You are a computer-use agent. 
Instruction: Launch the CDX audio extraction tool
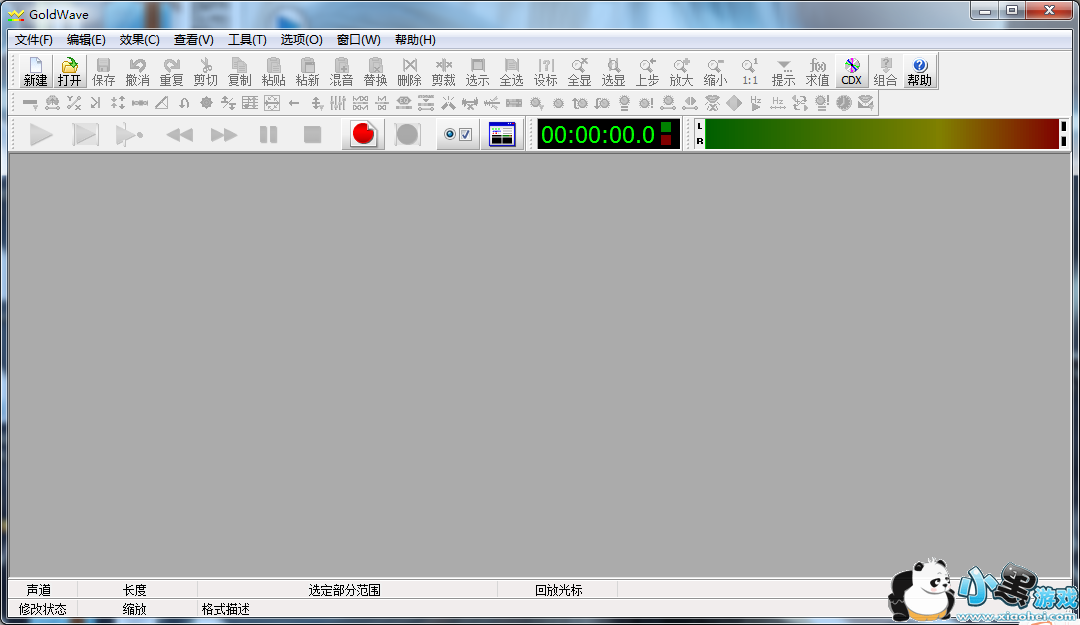(851, 72)
